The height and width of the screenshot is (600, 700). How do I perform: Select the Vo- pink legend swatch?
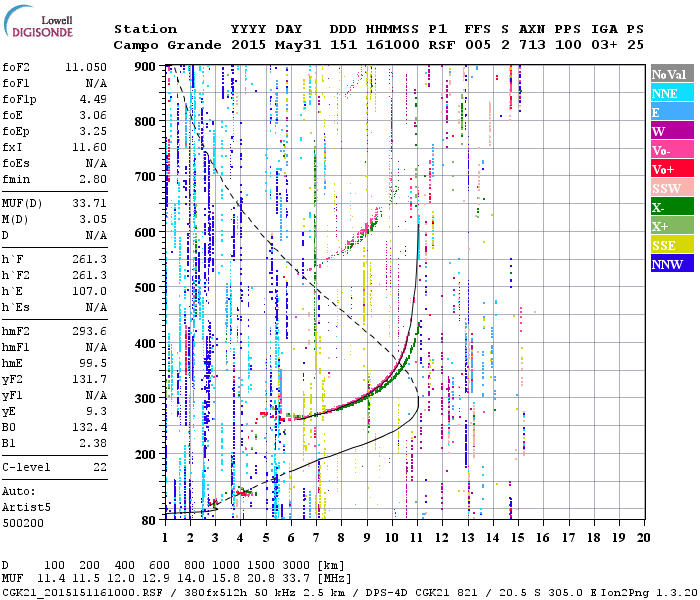[672, 150]
